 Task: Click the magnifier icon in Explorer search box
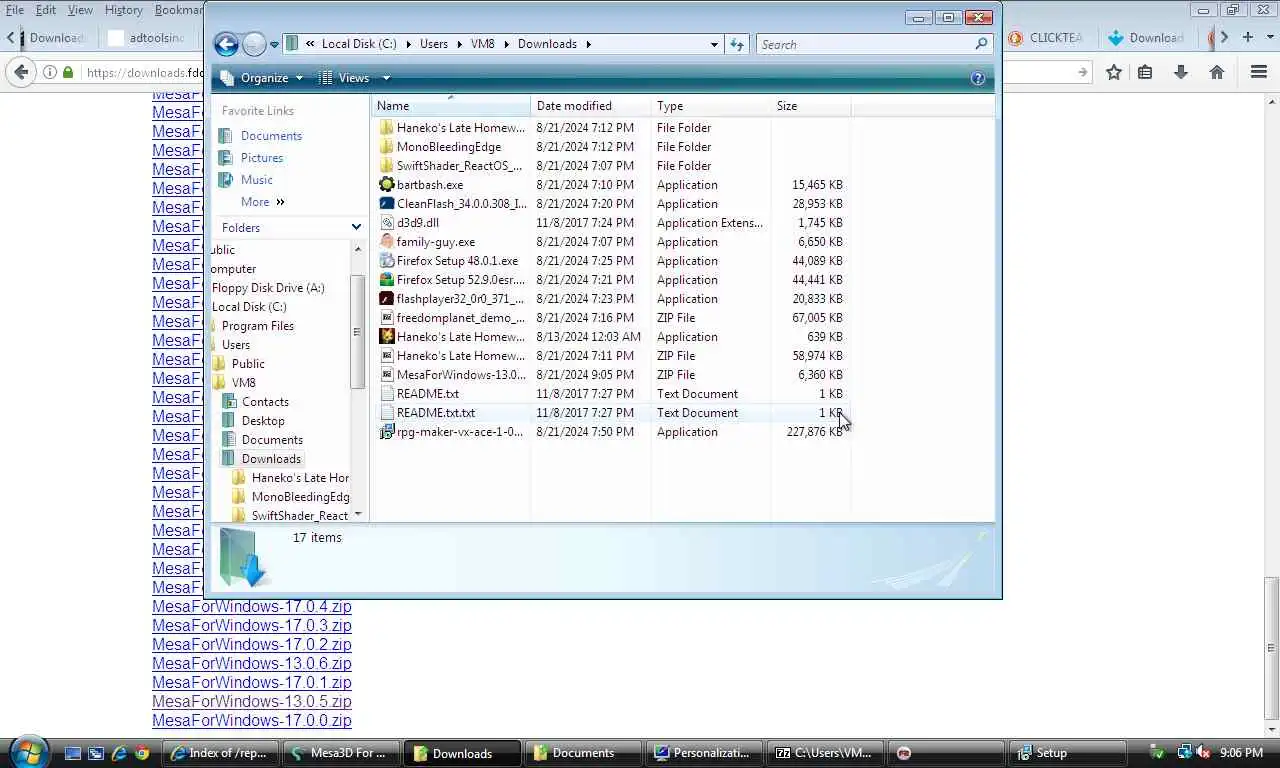point(981,44)
